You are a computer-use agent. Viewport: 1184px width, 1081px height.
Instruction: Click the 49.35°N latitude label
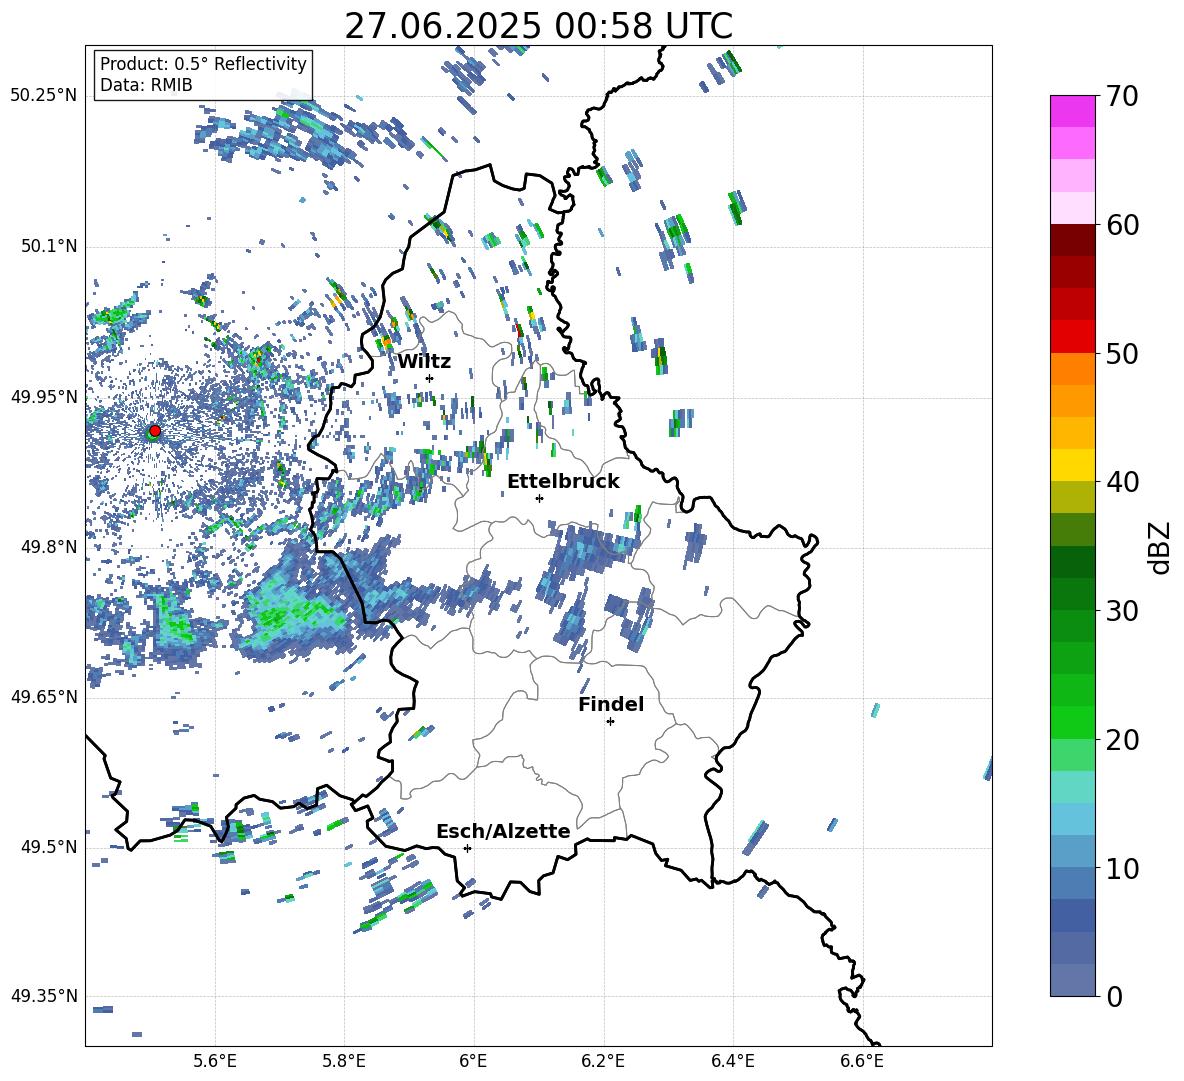(x=44, y=996)
